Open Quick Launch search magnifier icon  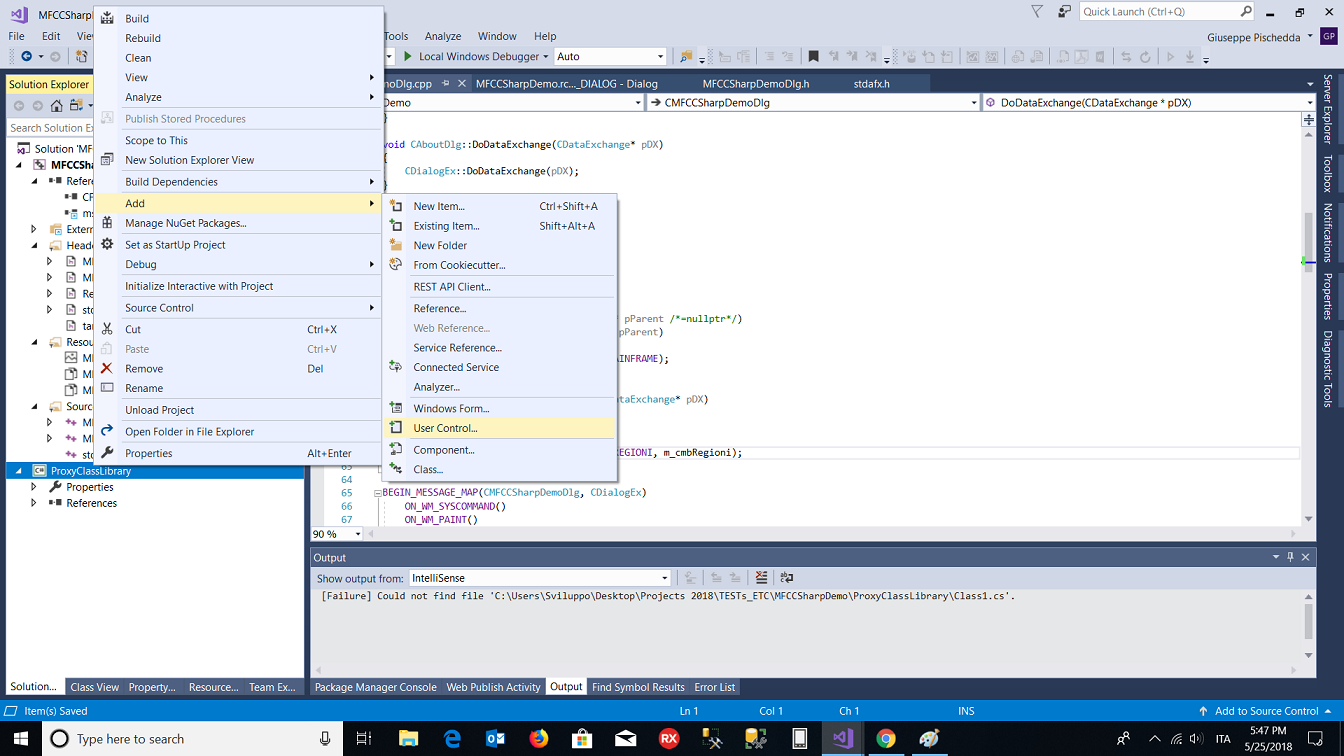1246,11
